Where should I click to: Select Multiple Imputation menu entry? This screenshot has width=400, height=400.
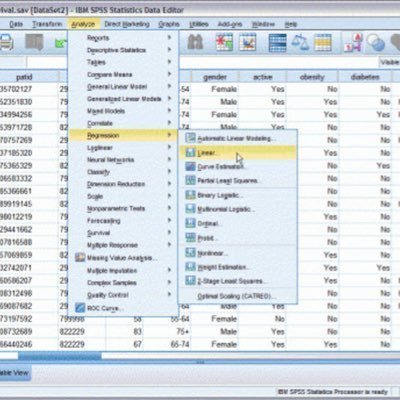pyautogui.click(x=123, y=270)
